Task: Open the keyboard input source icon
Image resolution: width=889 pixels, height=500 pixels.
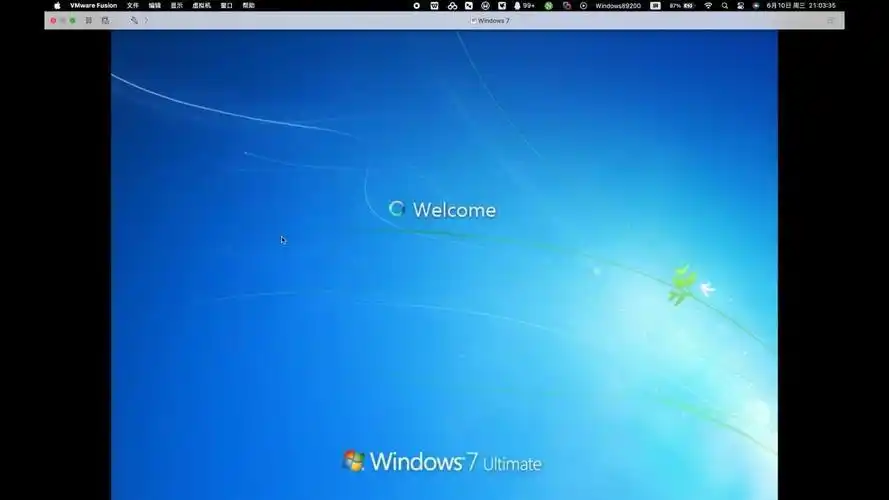Action: (655, 6)
